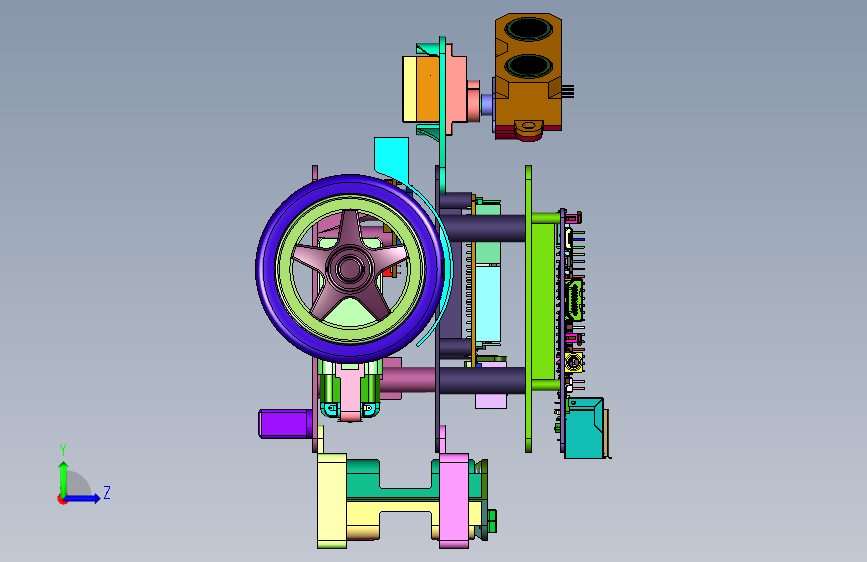Image resolution: width=867 pixels, height=562 pixels.
Task: Click the red origin point of the axis triad
Action: [x=62, y=499]
